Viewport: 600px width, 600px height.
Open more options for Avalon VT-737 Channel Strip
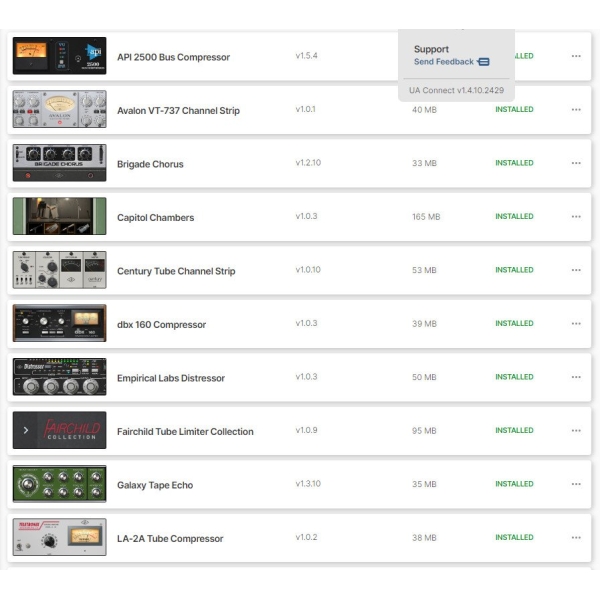tap(576, 110)
